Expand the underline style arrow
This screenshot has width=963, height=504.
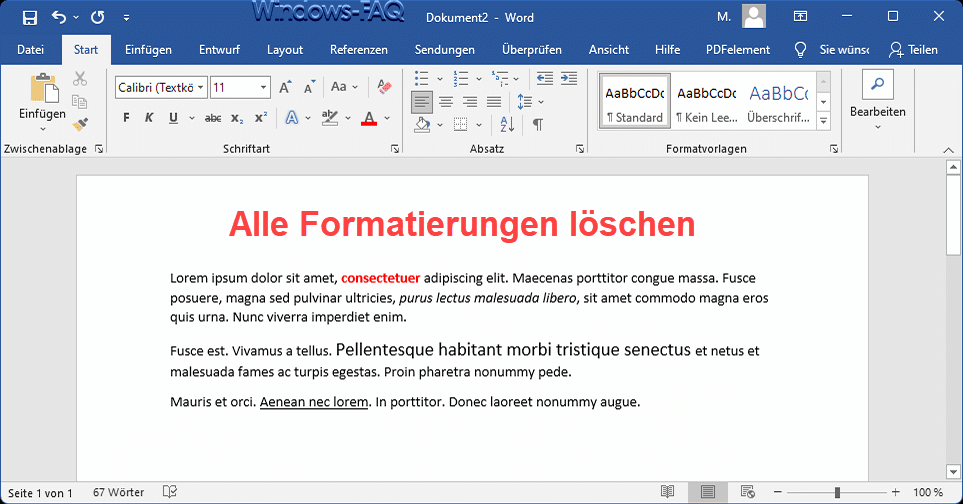(x=192, y=118)
